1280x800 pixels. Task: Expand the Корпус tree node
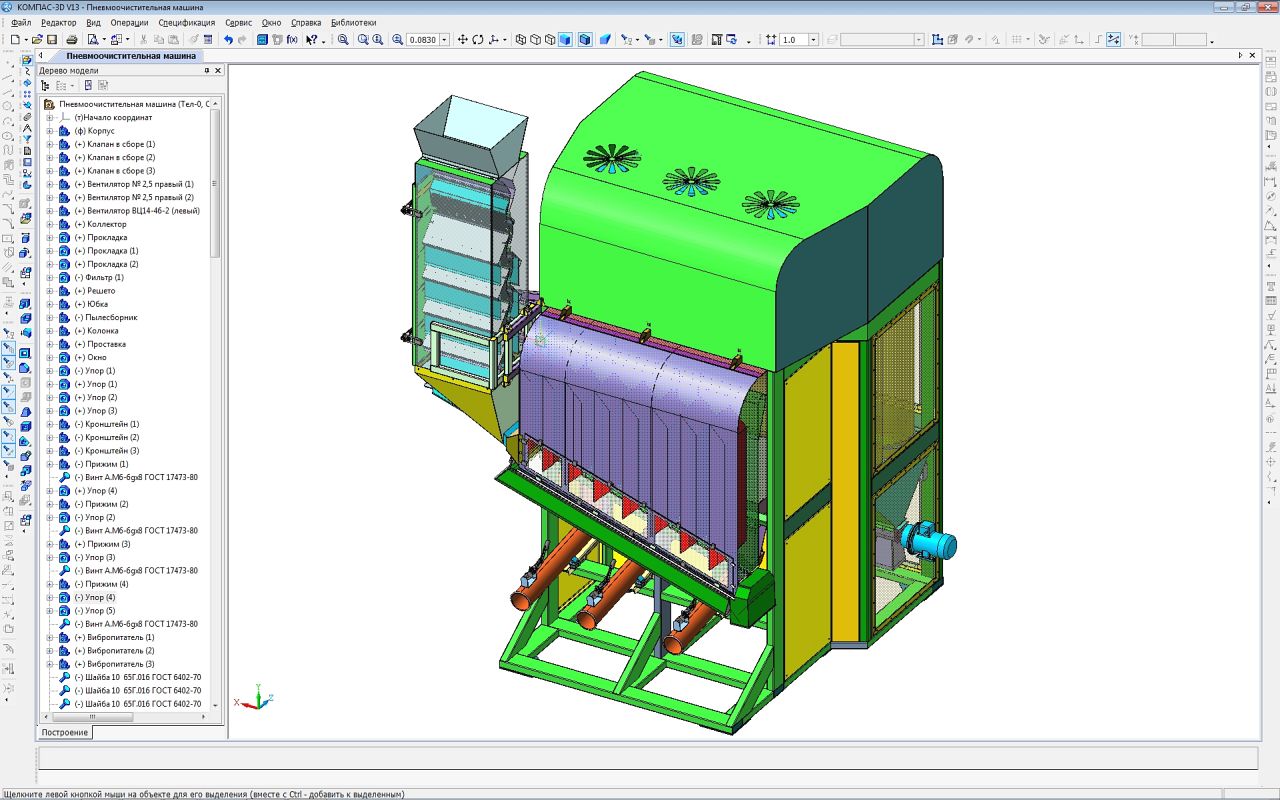pyautogui.click(x=49, y=131)
